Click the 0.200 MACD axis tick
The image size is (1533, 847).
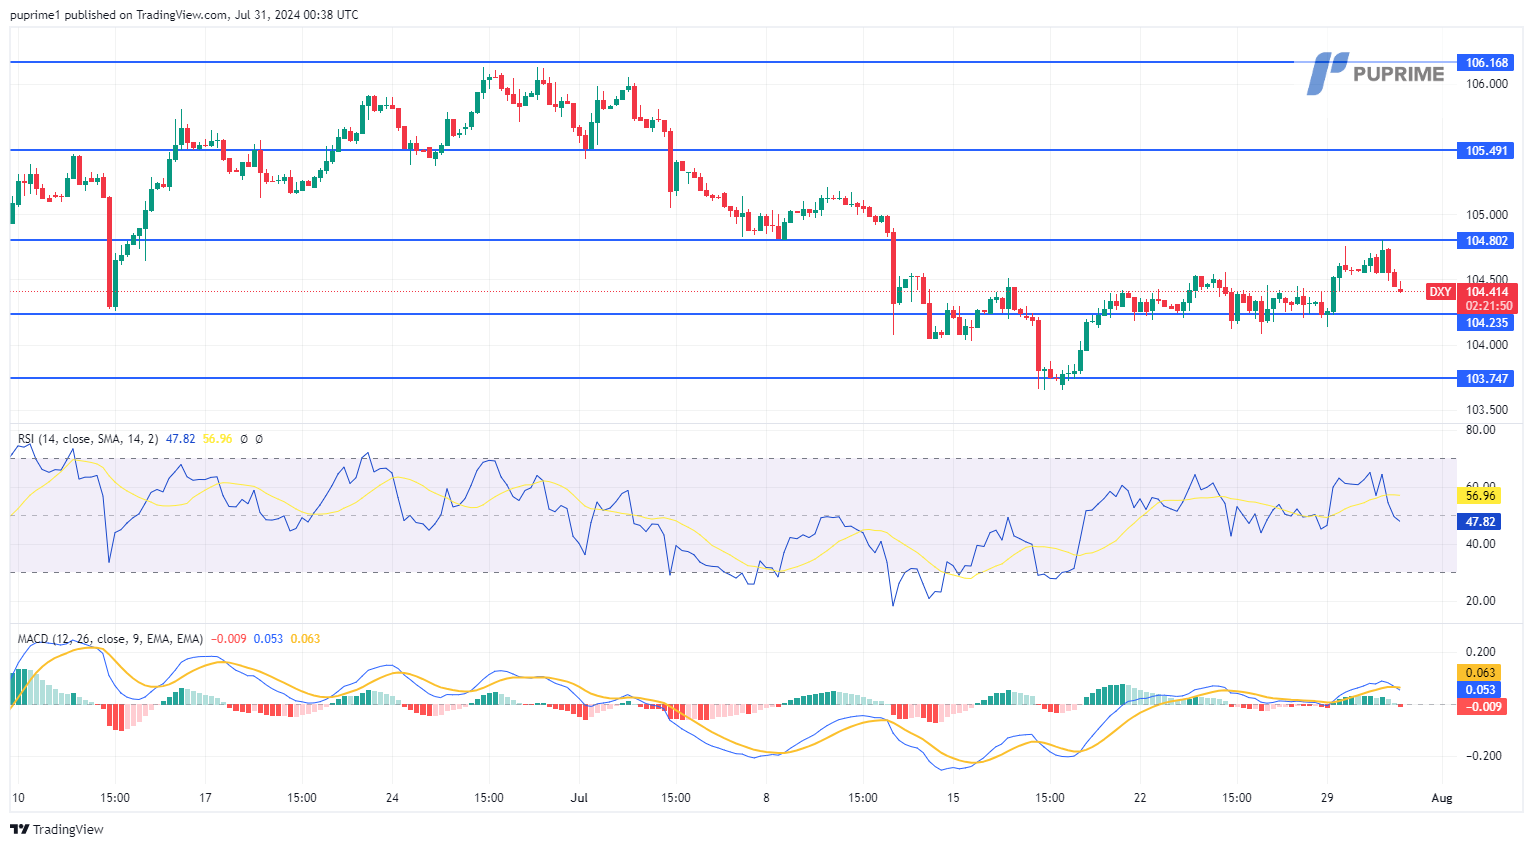coord(1481,652)
